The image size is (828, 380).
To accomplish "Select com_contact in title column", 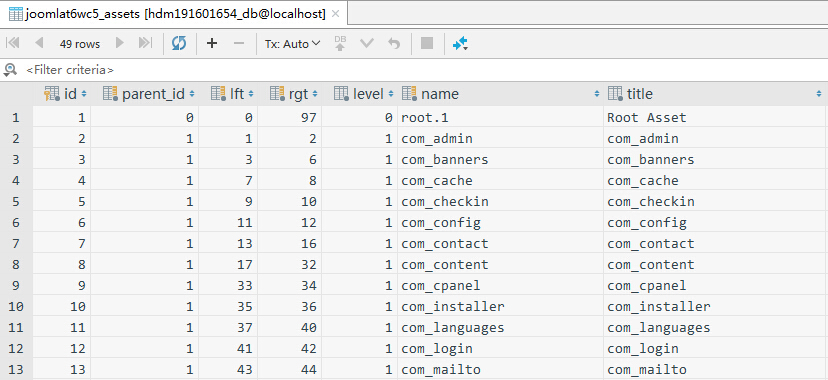I will [715, 243].
